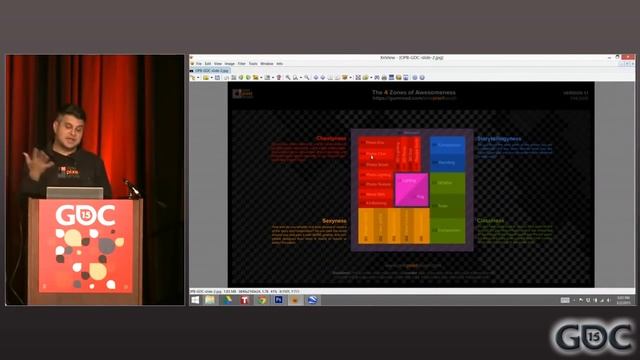Screen dimensions: 640x360
Task: Open Google Chrome from the taskbar
Action: pos(262,300)
